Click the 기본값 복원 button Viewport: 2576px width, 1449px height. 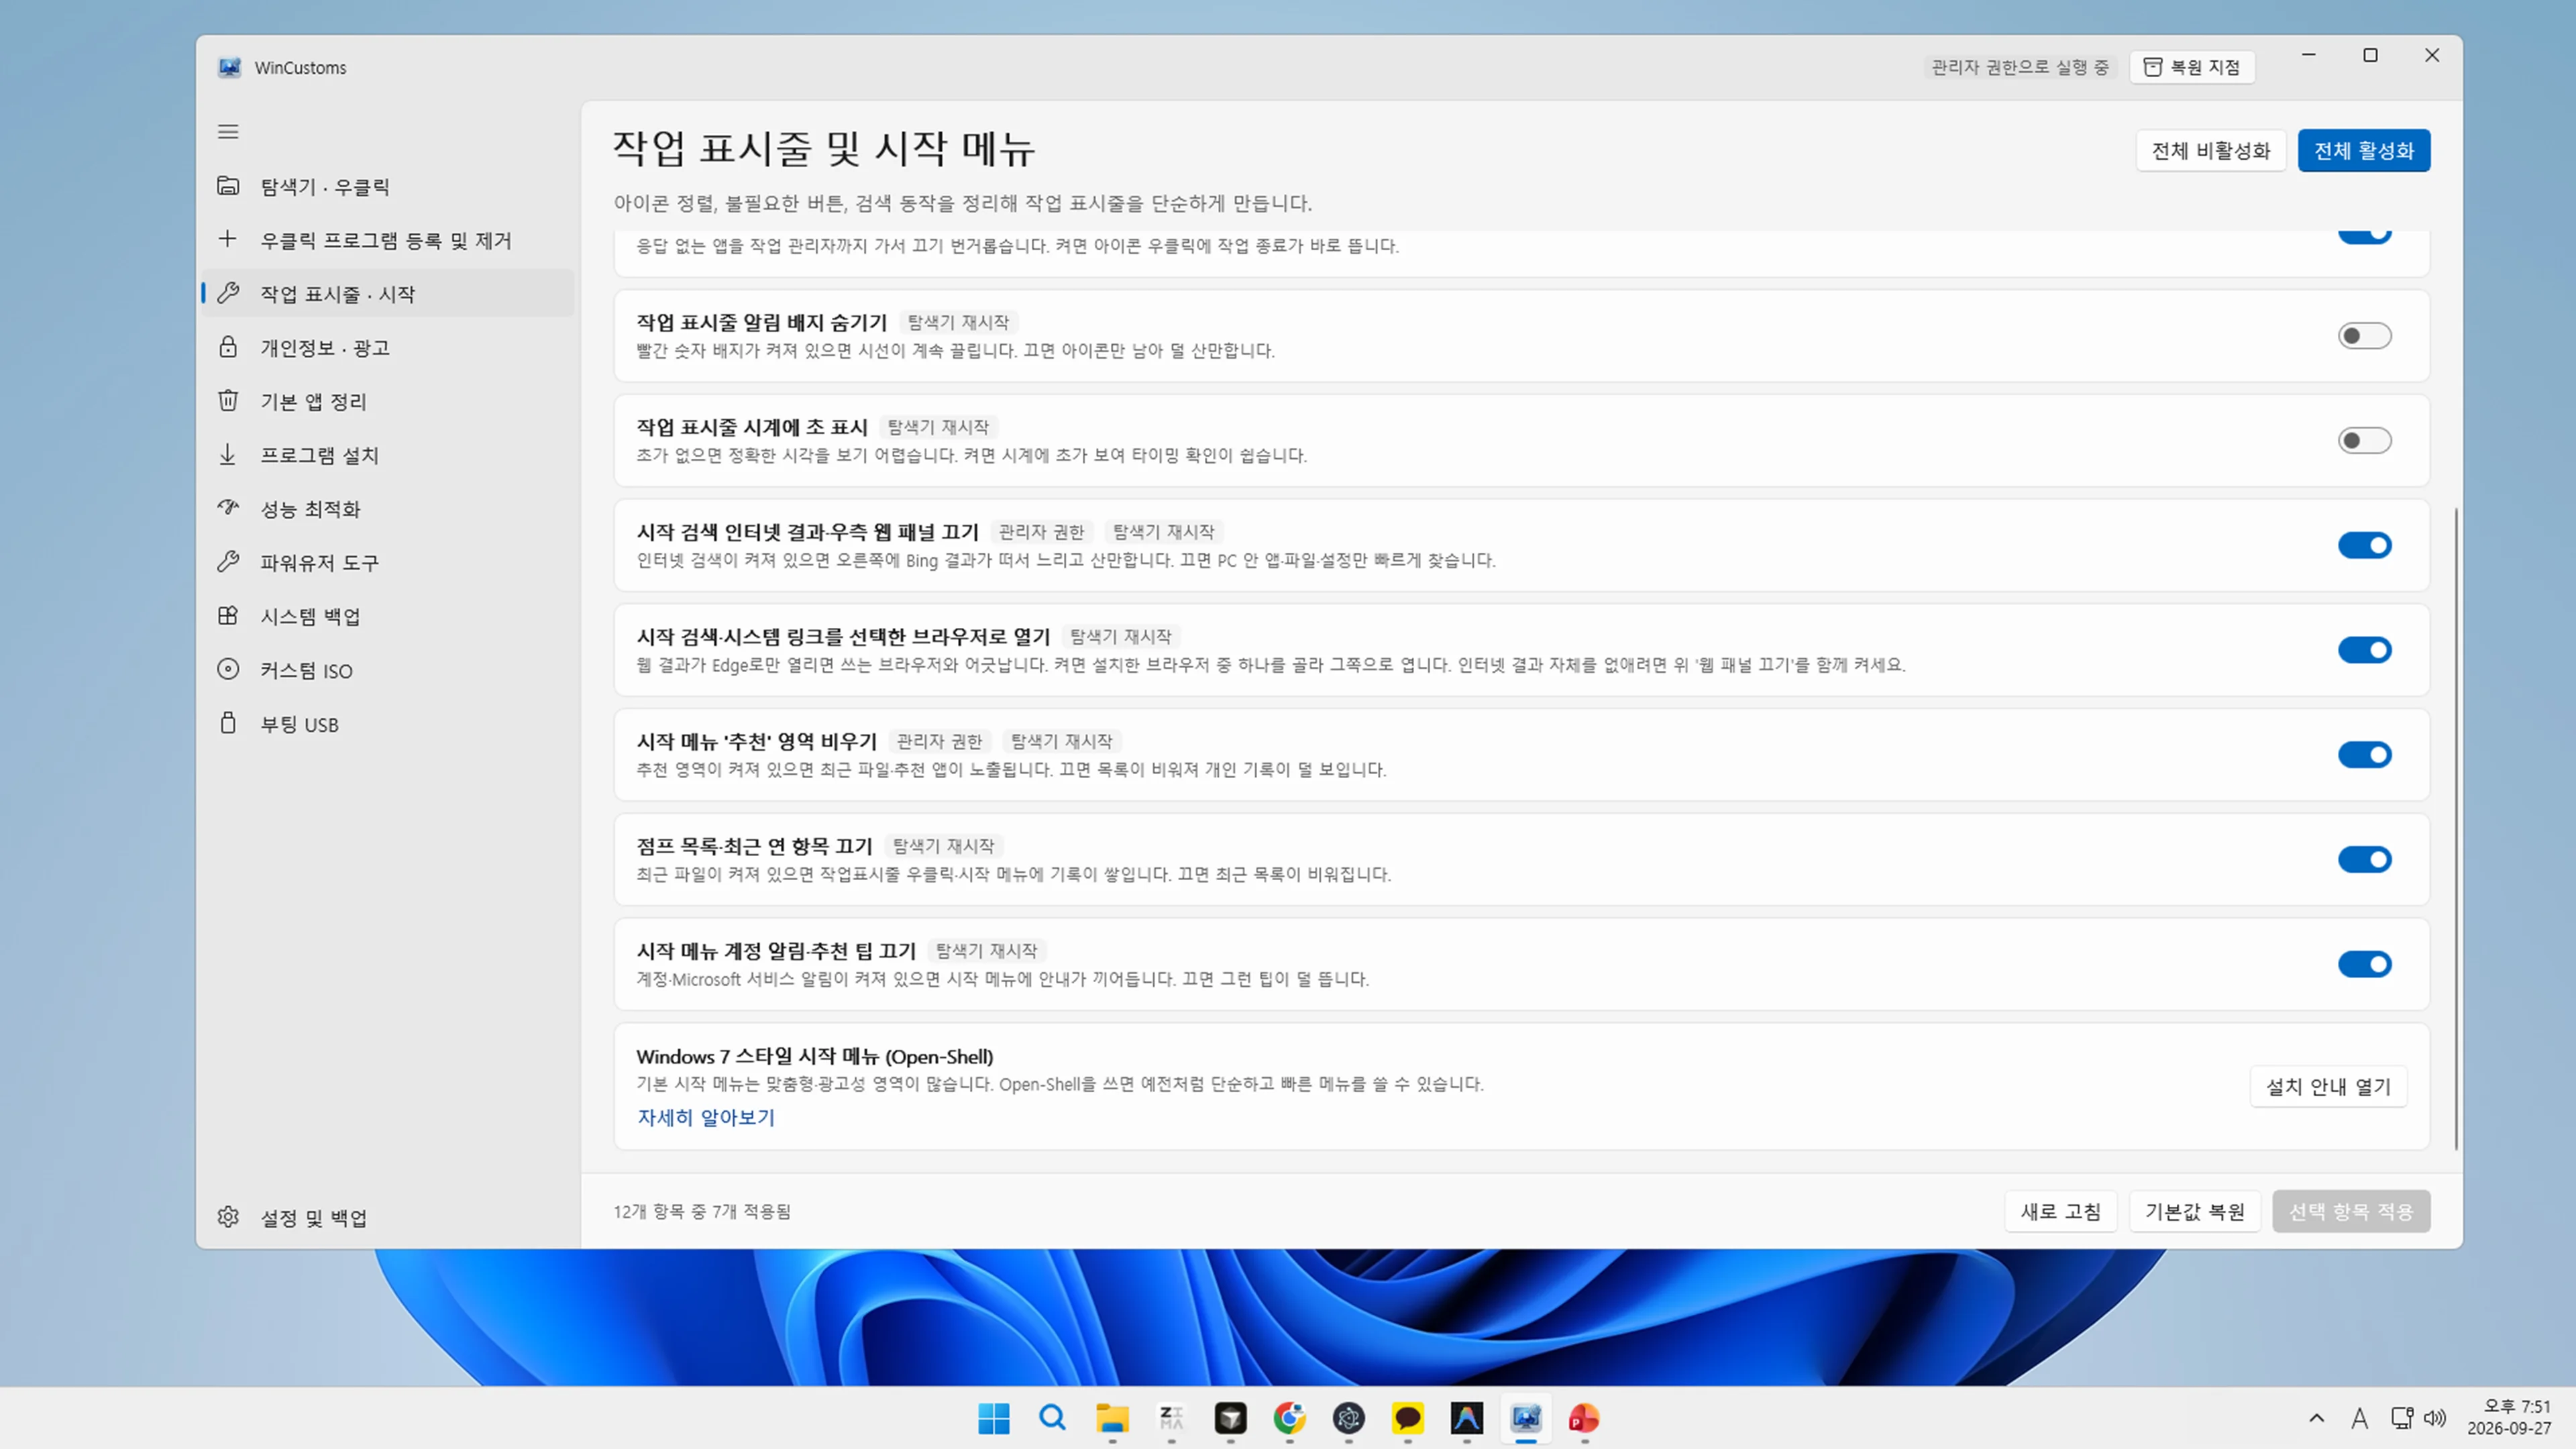pos(2194,1211)
